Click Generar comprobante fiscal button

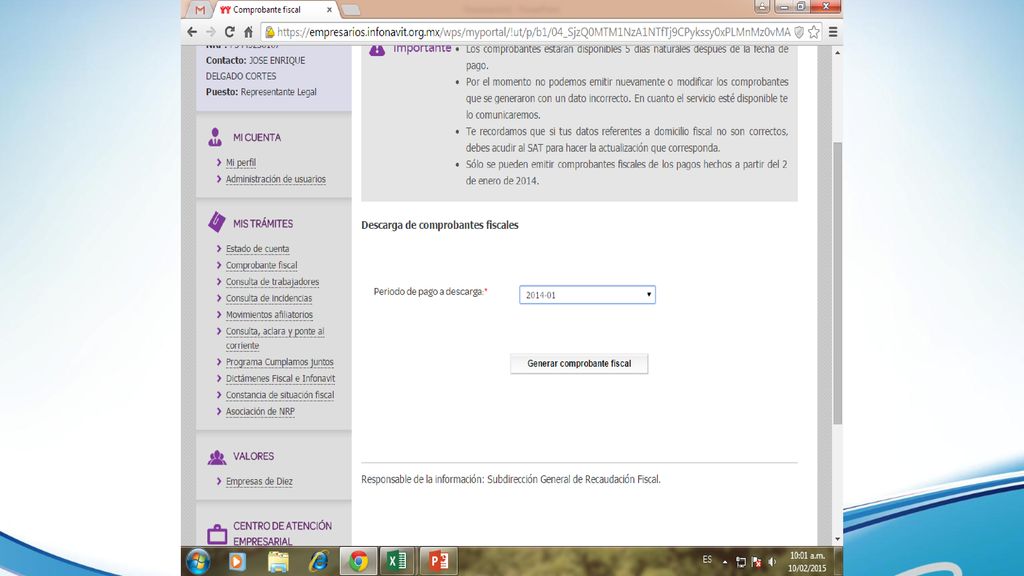coord(579,364)
